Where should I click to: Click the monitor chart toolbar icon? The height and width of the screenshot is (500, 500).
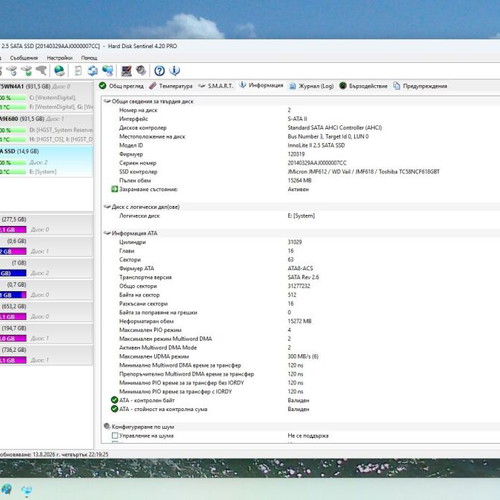click(126, 71)
